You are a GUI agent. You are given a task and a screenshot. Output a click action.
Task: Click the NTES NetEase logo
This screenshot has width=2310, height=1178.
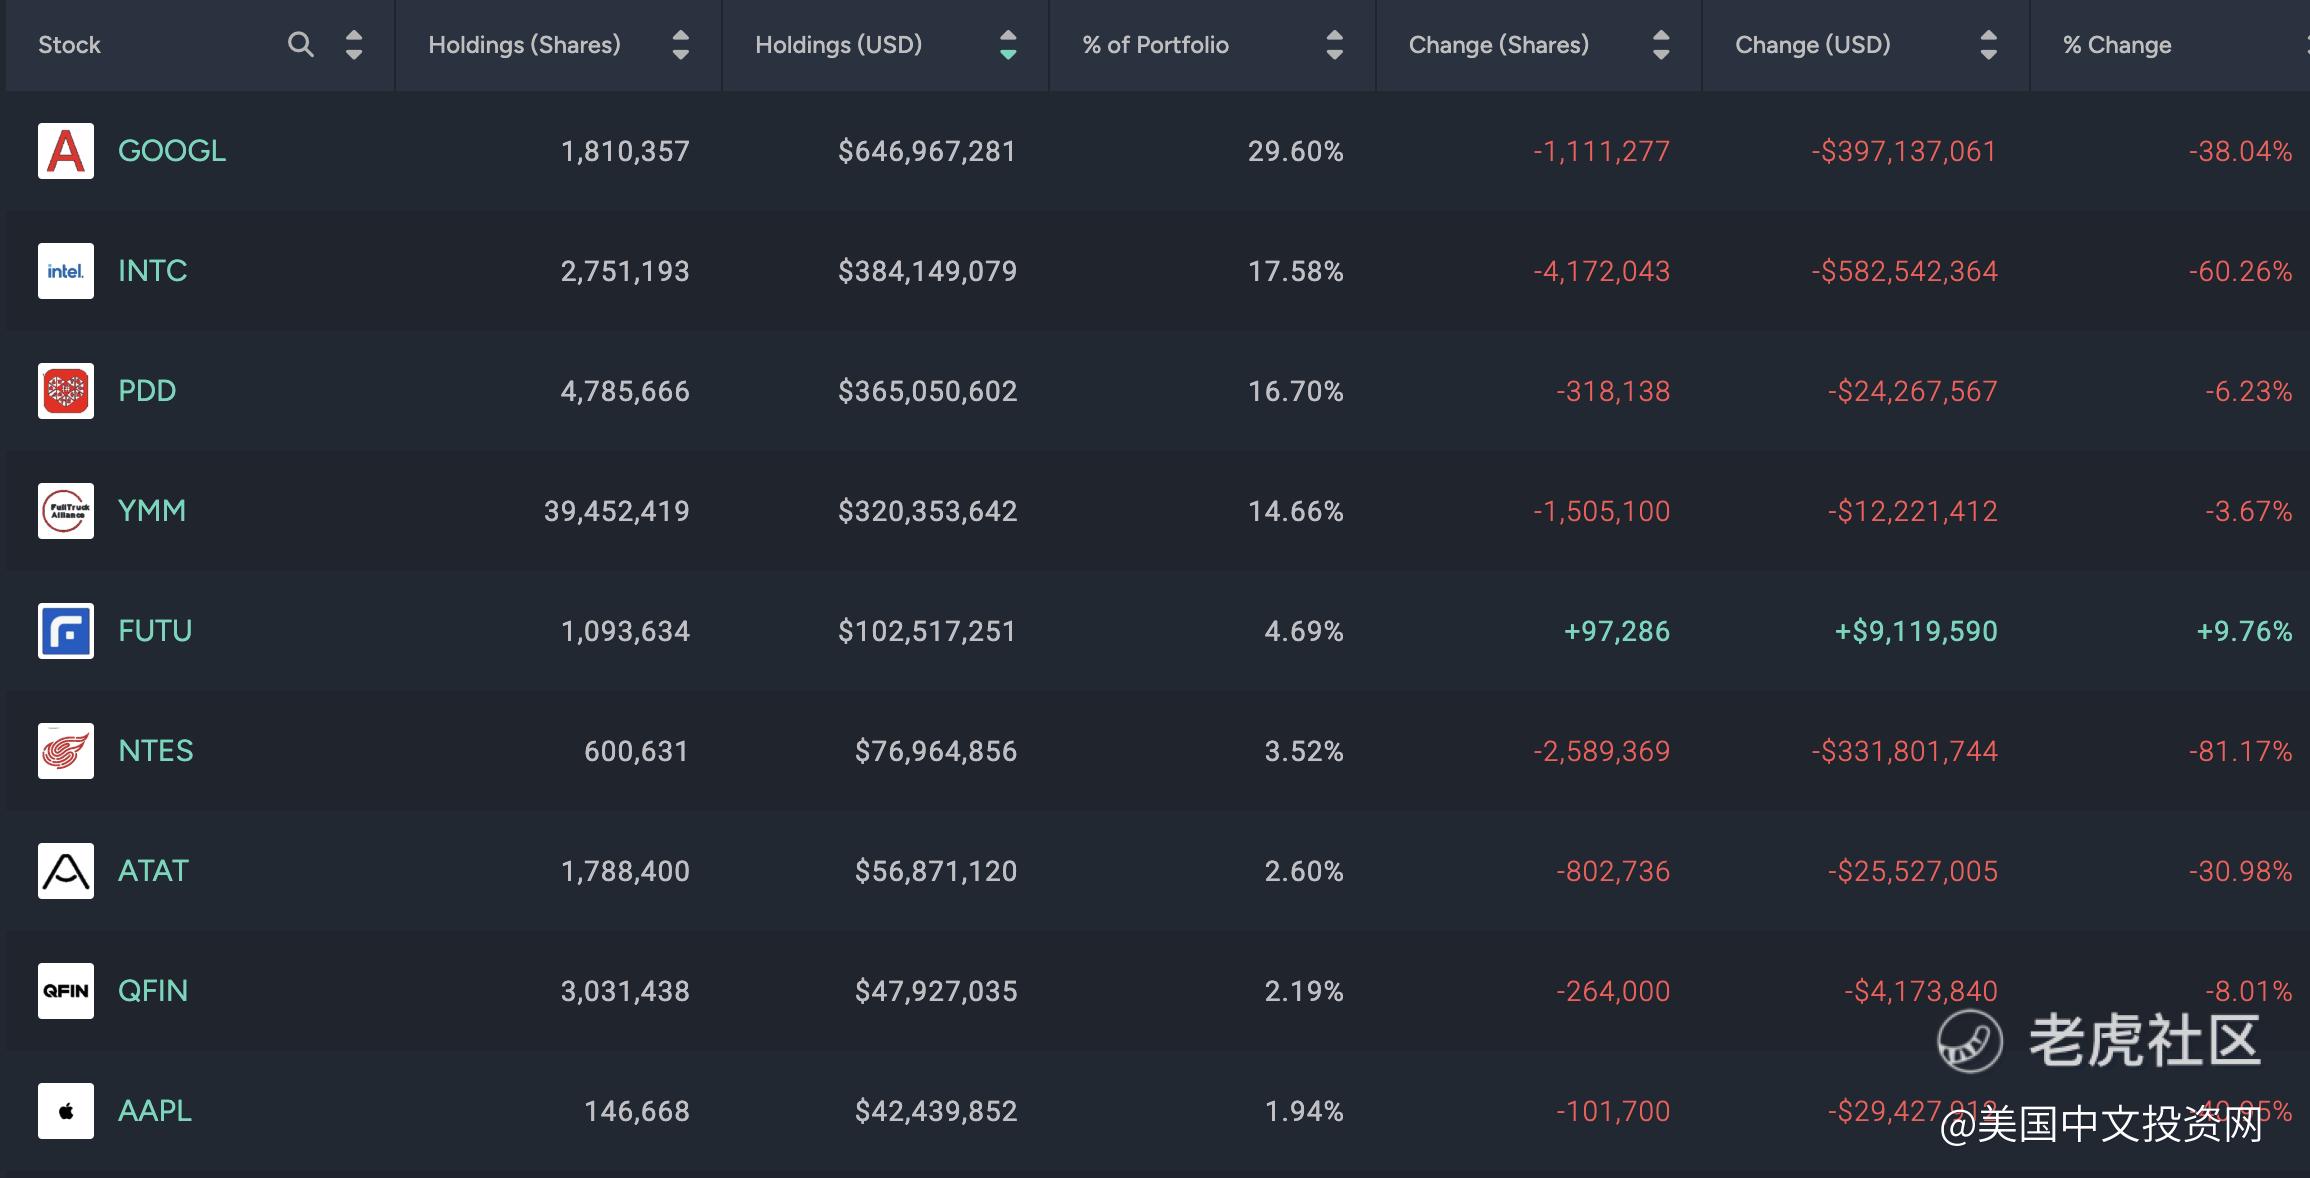pyautogui.click(x=66, y=751)
